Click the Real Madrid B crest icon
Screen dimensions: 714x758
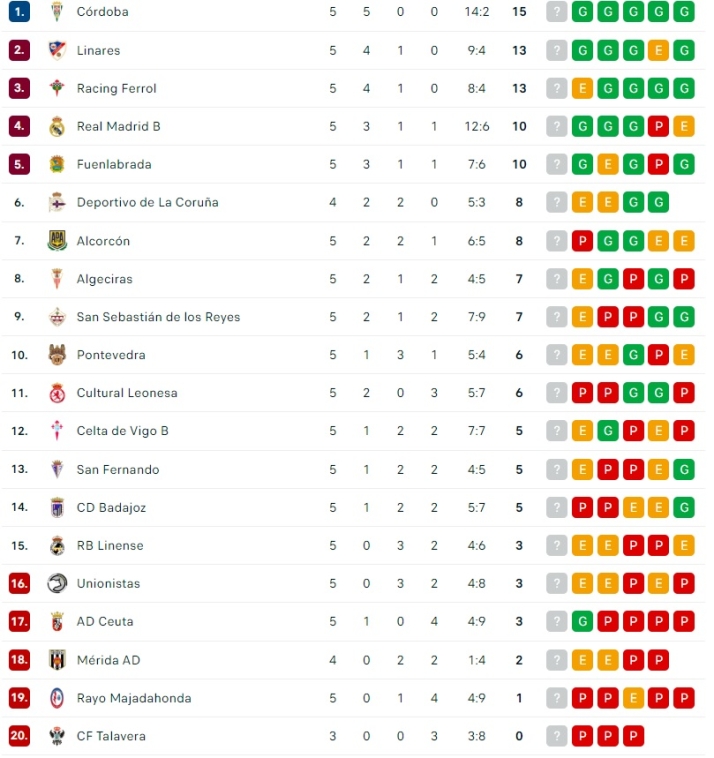[57, 126]
